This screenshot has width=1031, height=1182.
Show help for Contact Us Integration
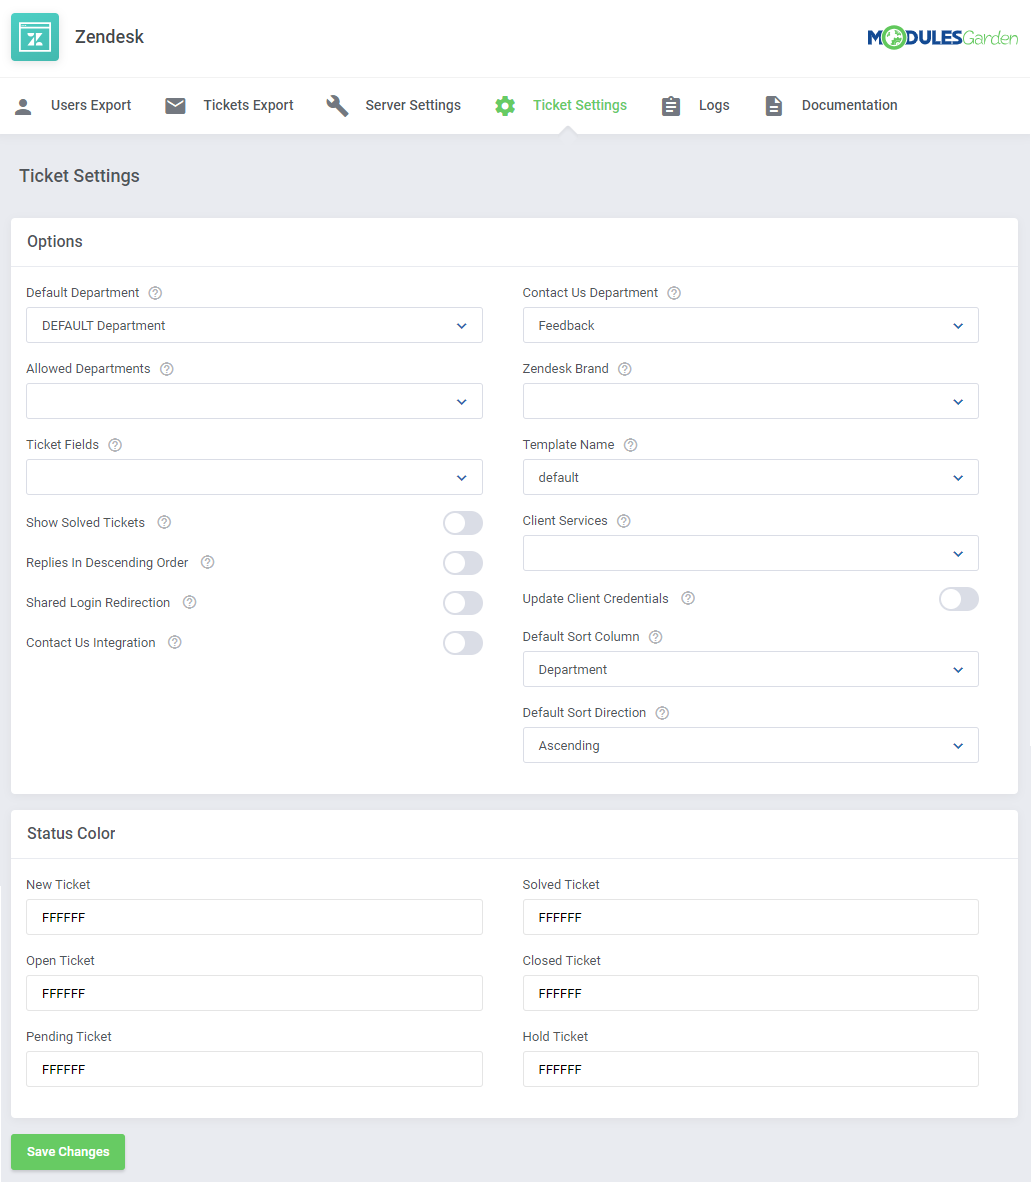[175, 642]
